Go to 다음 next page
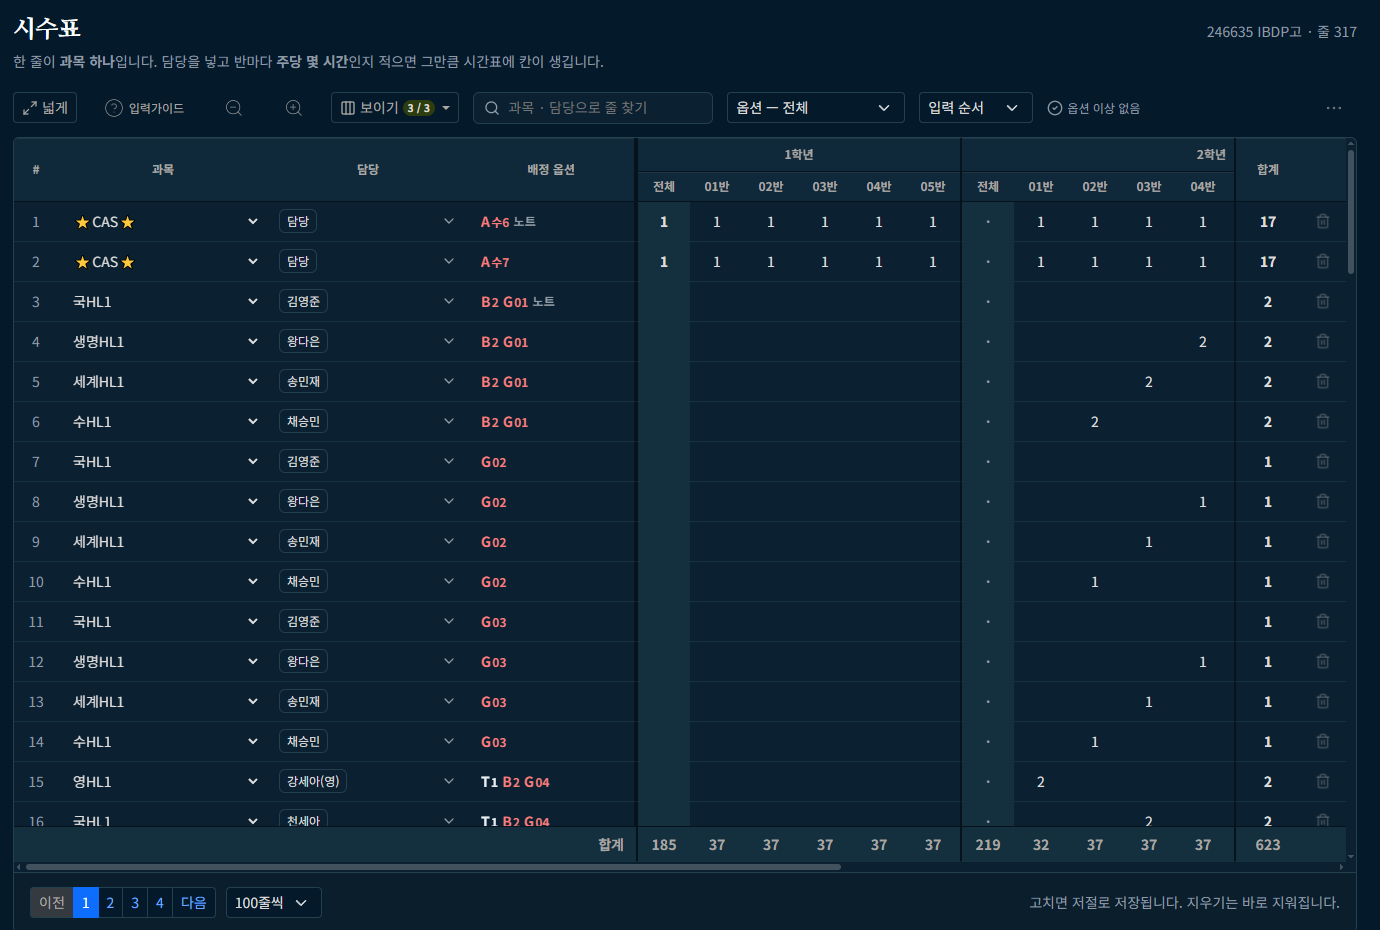1380x930 pixels. click(x=194, y=903)
